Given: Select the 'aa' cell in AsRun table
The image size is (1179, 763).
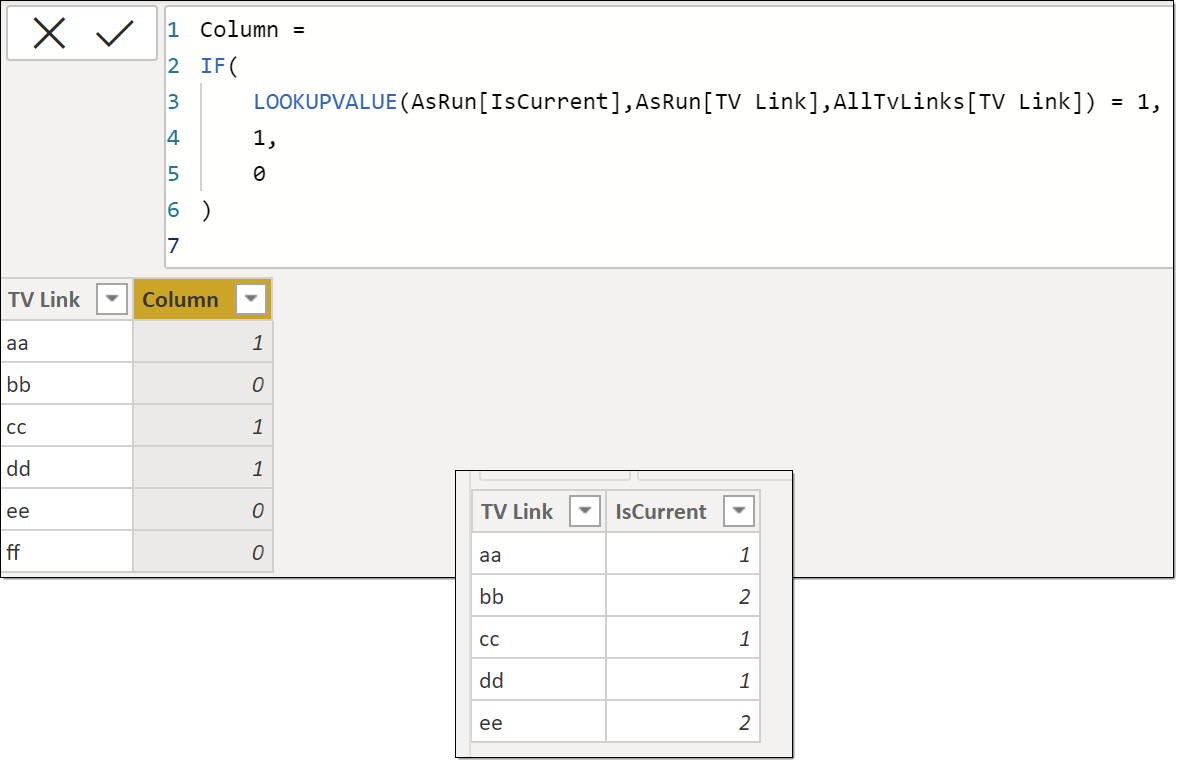Looking at the screenshot, I should [x=538, y=555].
